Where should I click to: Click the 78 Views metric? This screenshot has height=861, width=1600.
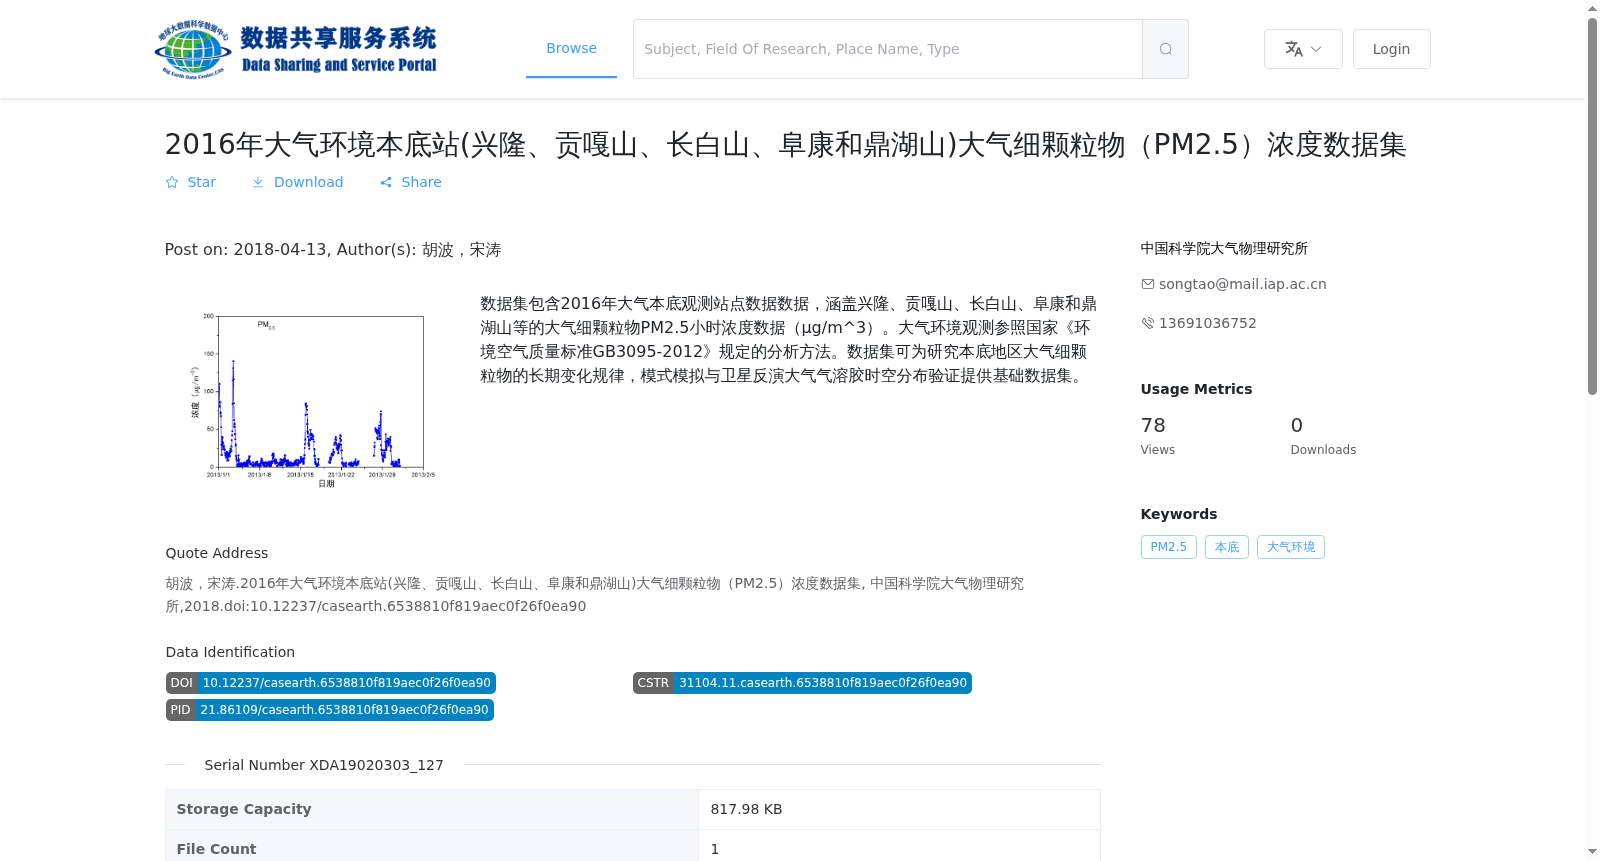[x=1158, y=436]
